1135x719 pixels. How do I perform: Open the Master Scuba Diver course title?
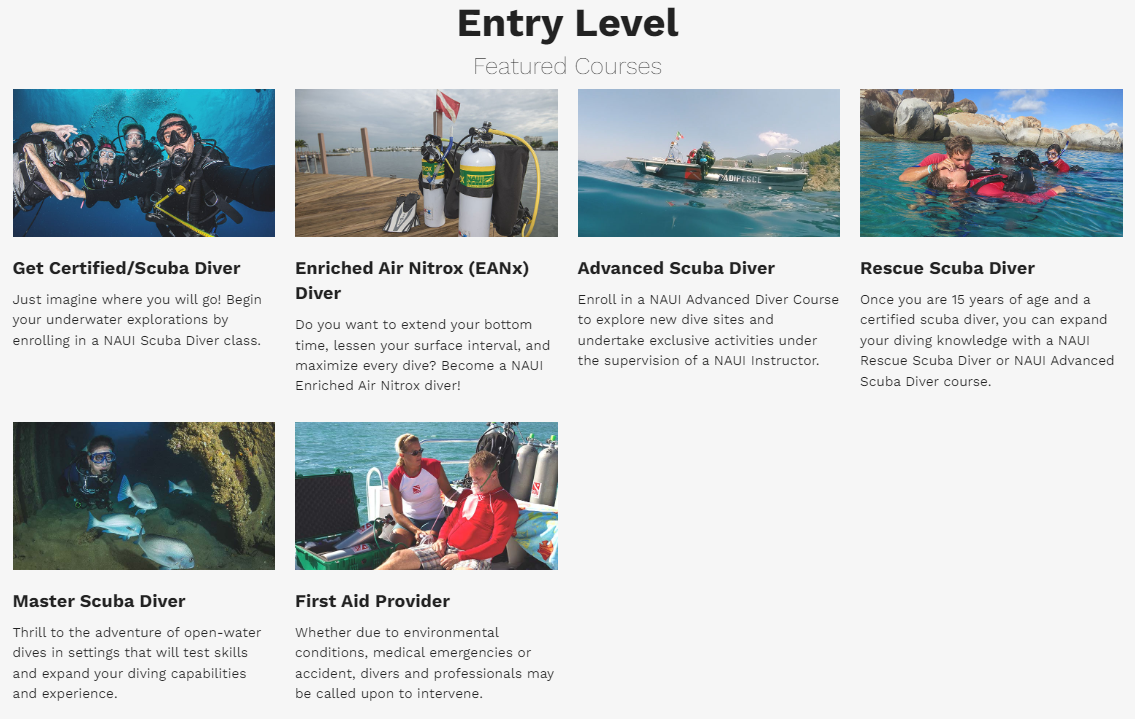coord(99,602)
